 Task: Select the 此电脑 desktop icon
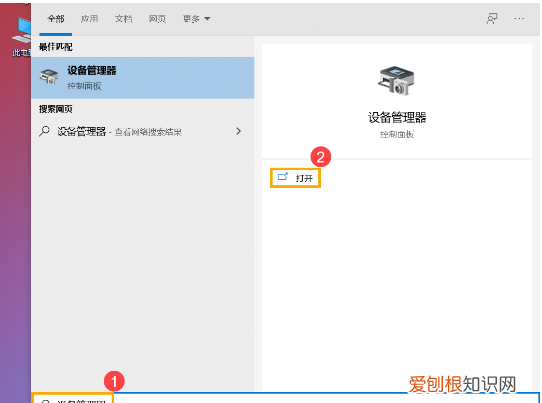[x=21, y=36]
